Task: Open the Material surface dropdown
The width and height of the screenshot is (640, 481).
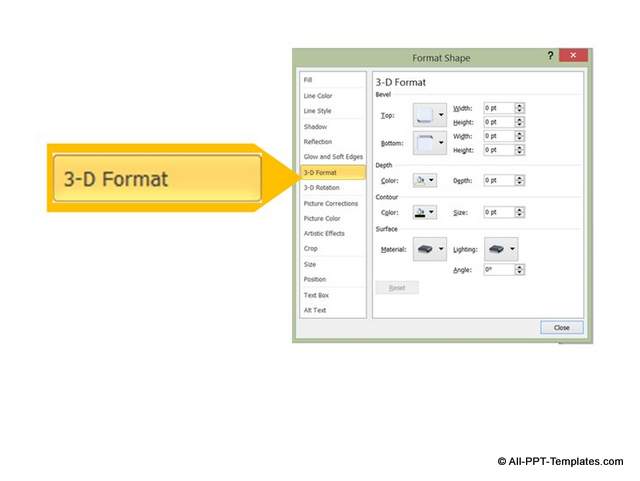Action: (430, 249)
